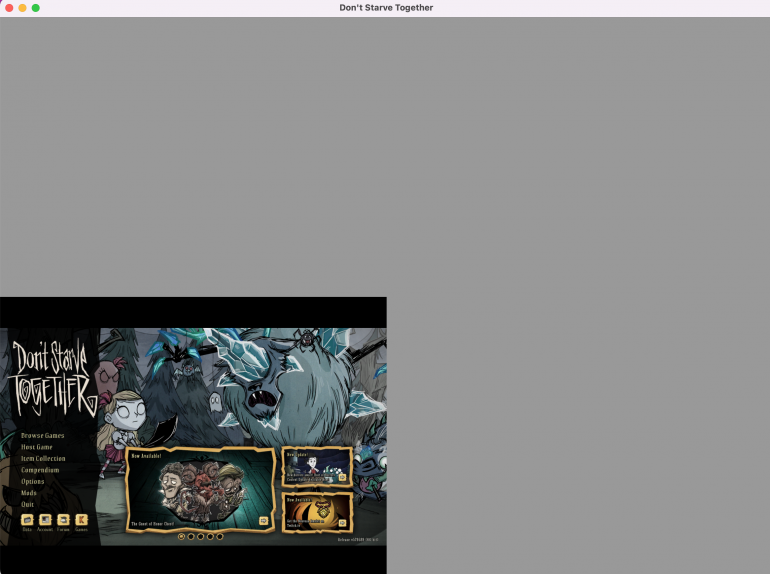Click arrow icon on the large Now Available card

click(x=264, y=520)
